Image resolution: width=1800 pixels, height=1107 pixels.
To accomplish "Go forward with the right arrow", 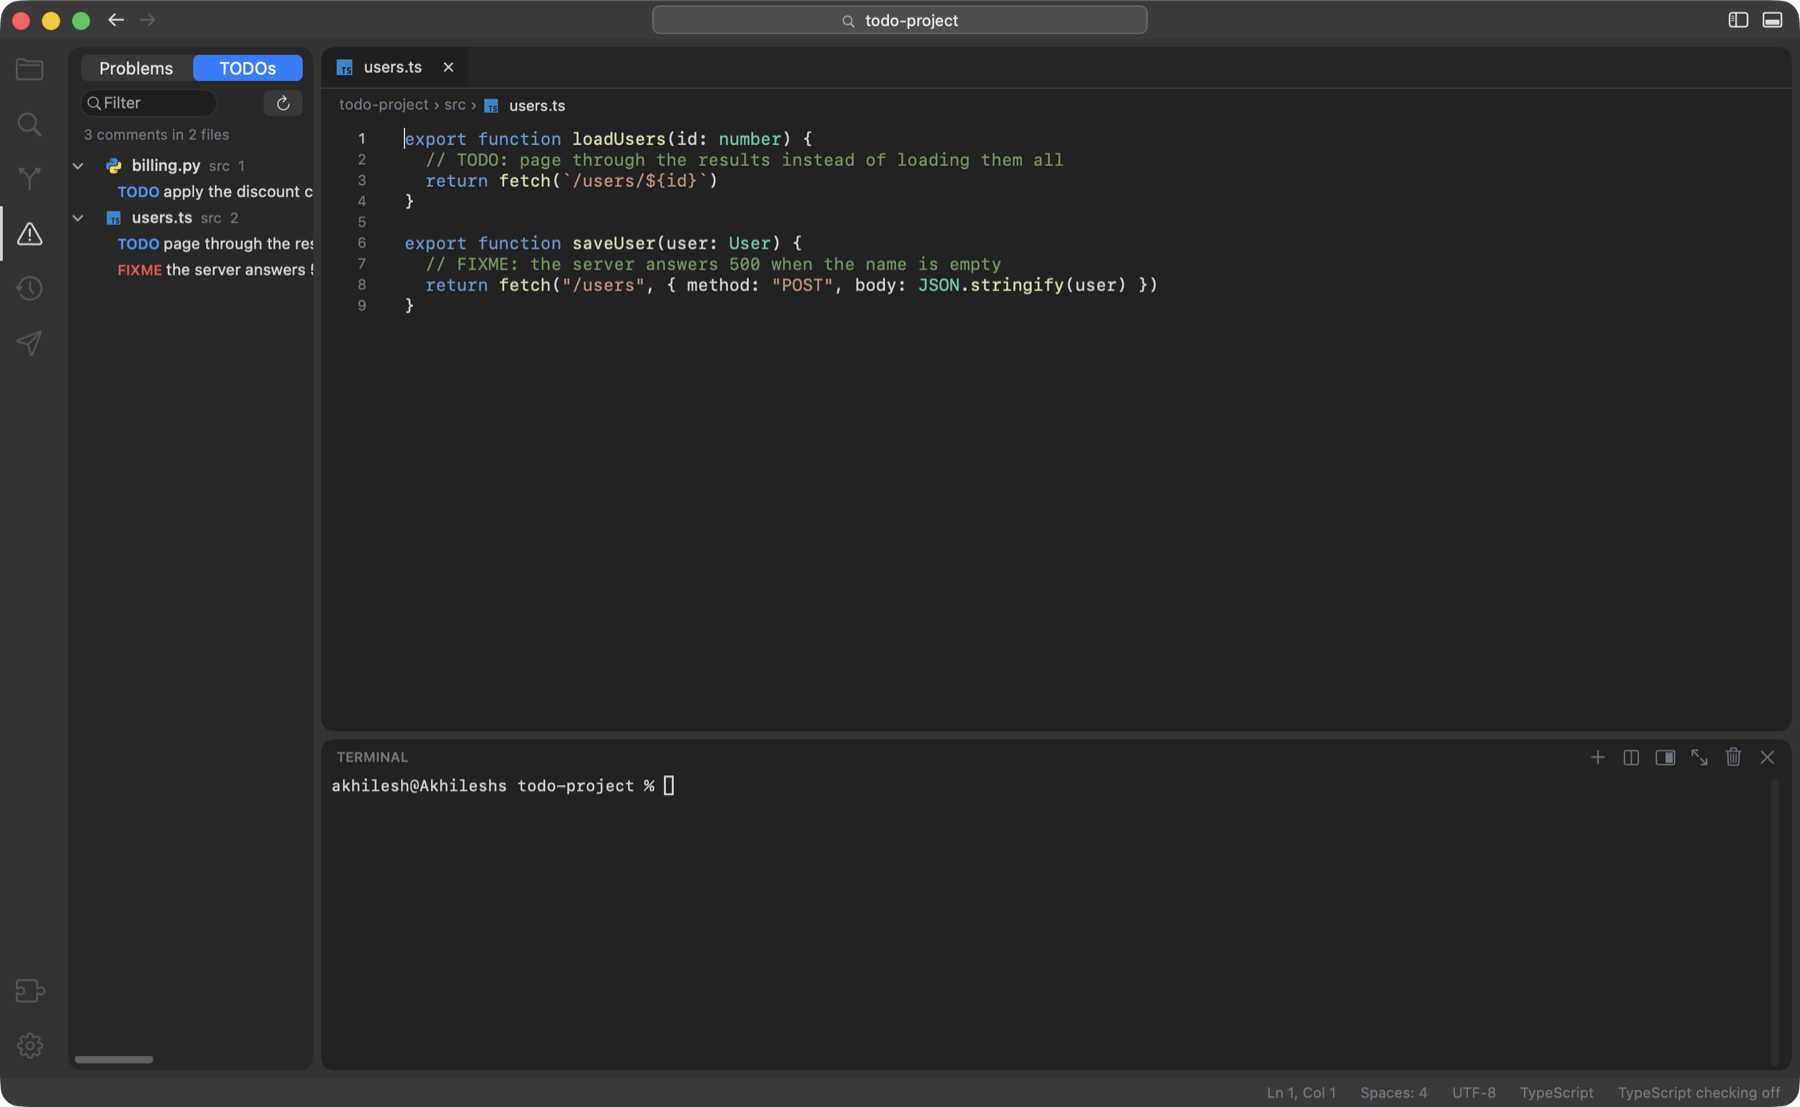I will (148, 20).
